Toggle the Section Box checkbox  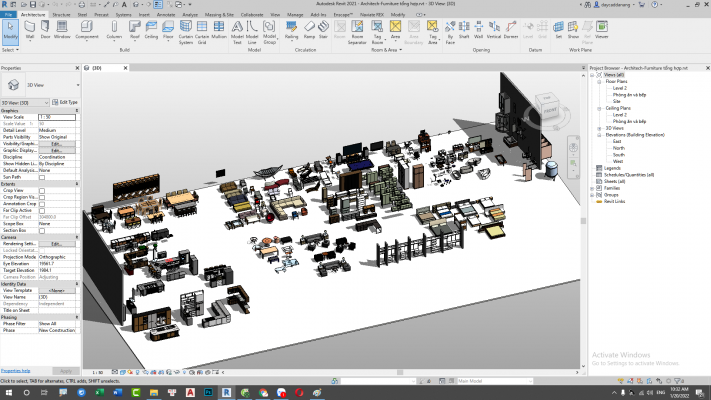point(41,229)
